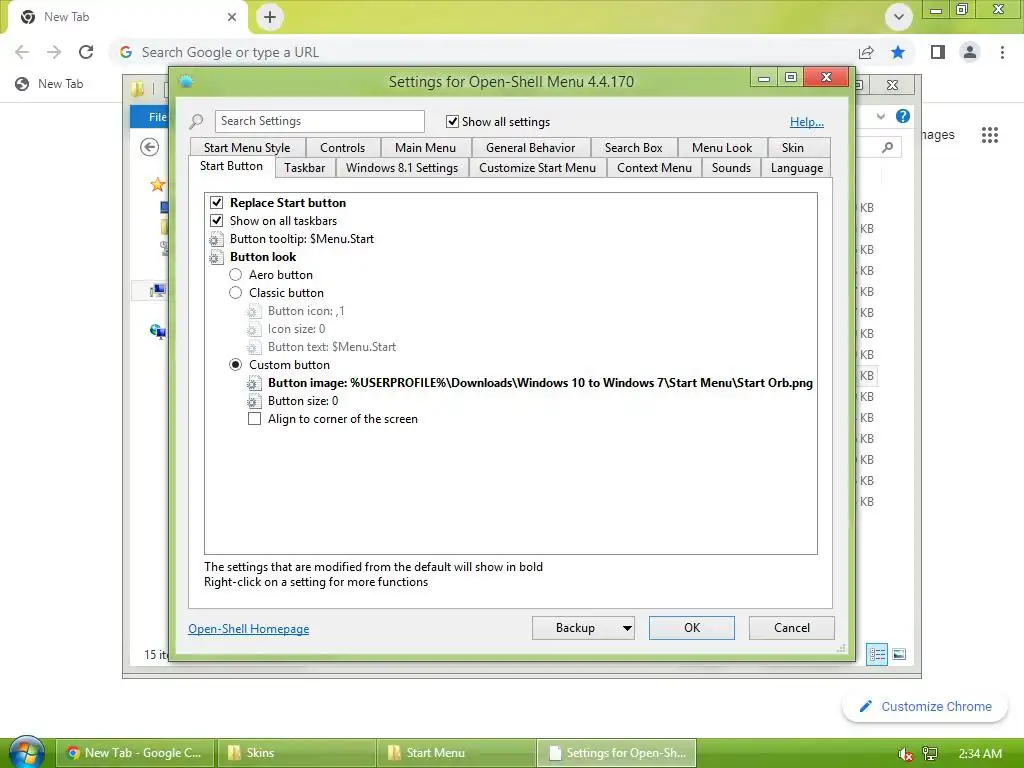Open Chrome three-dot menu

tap(1002, 52)
